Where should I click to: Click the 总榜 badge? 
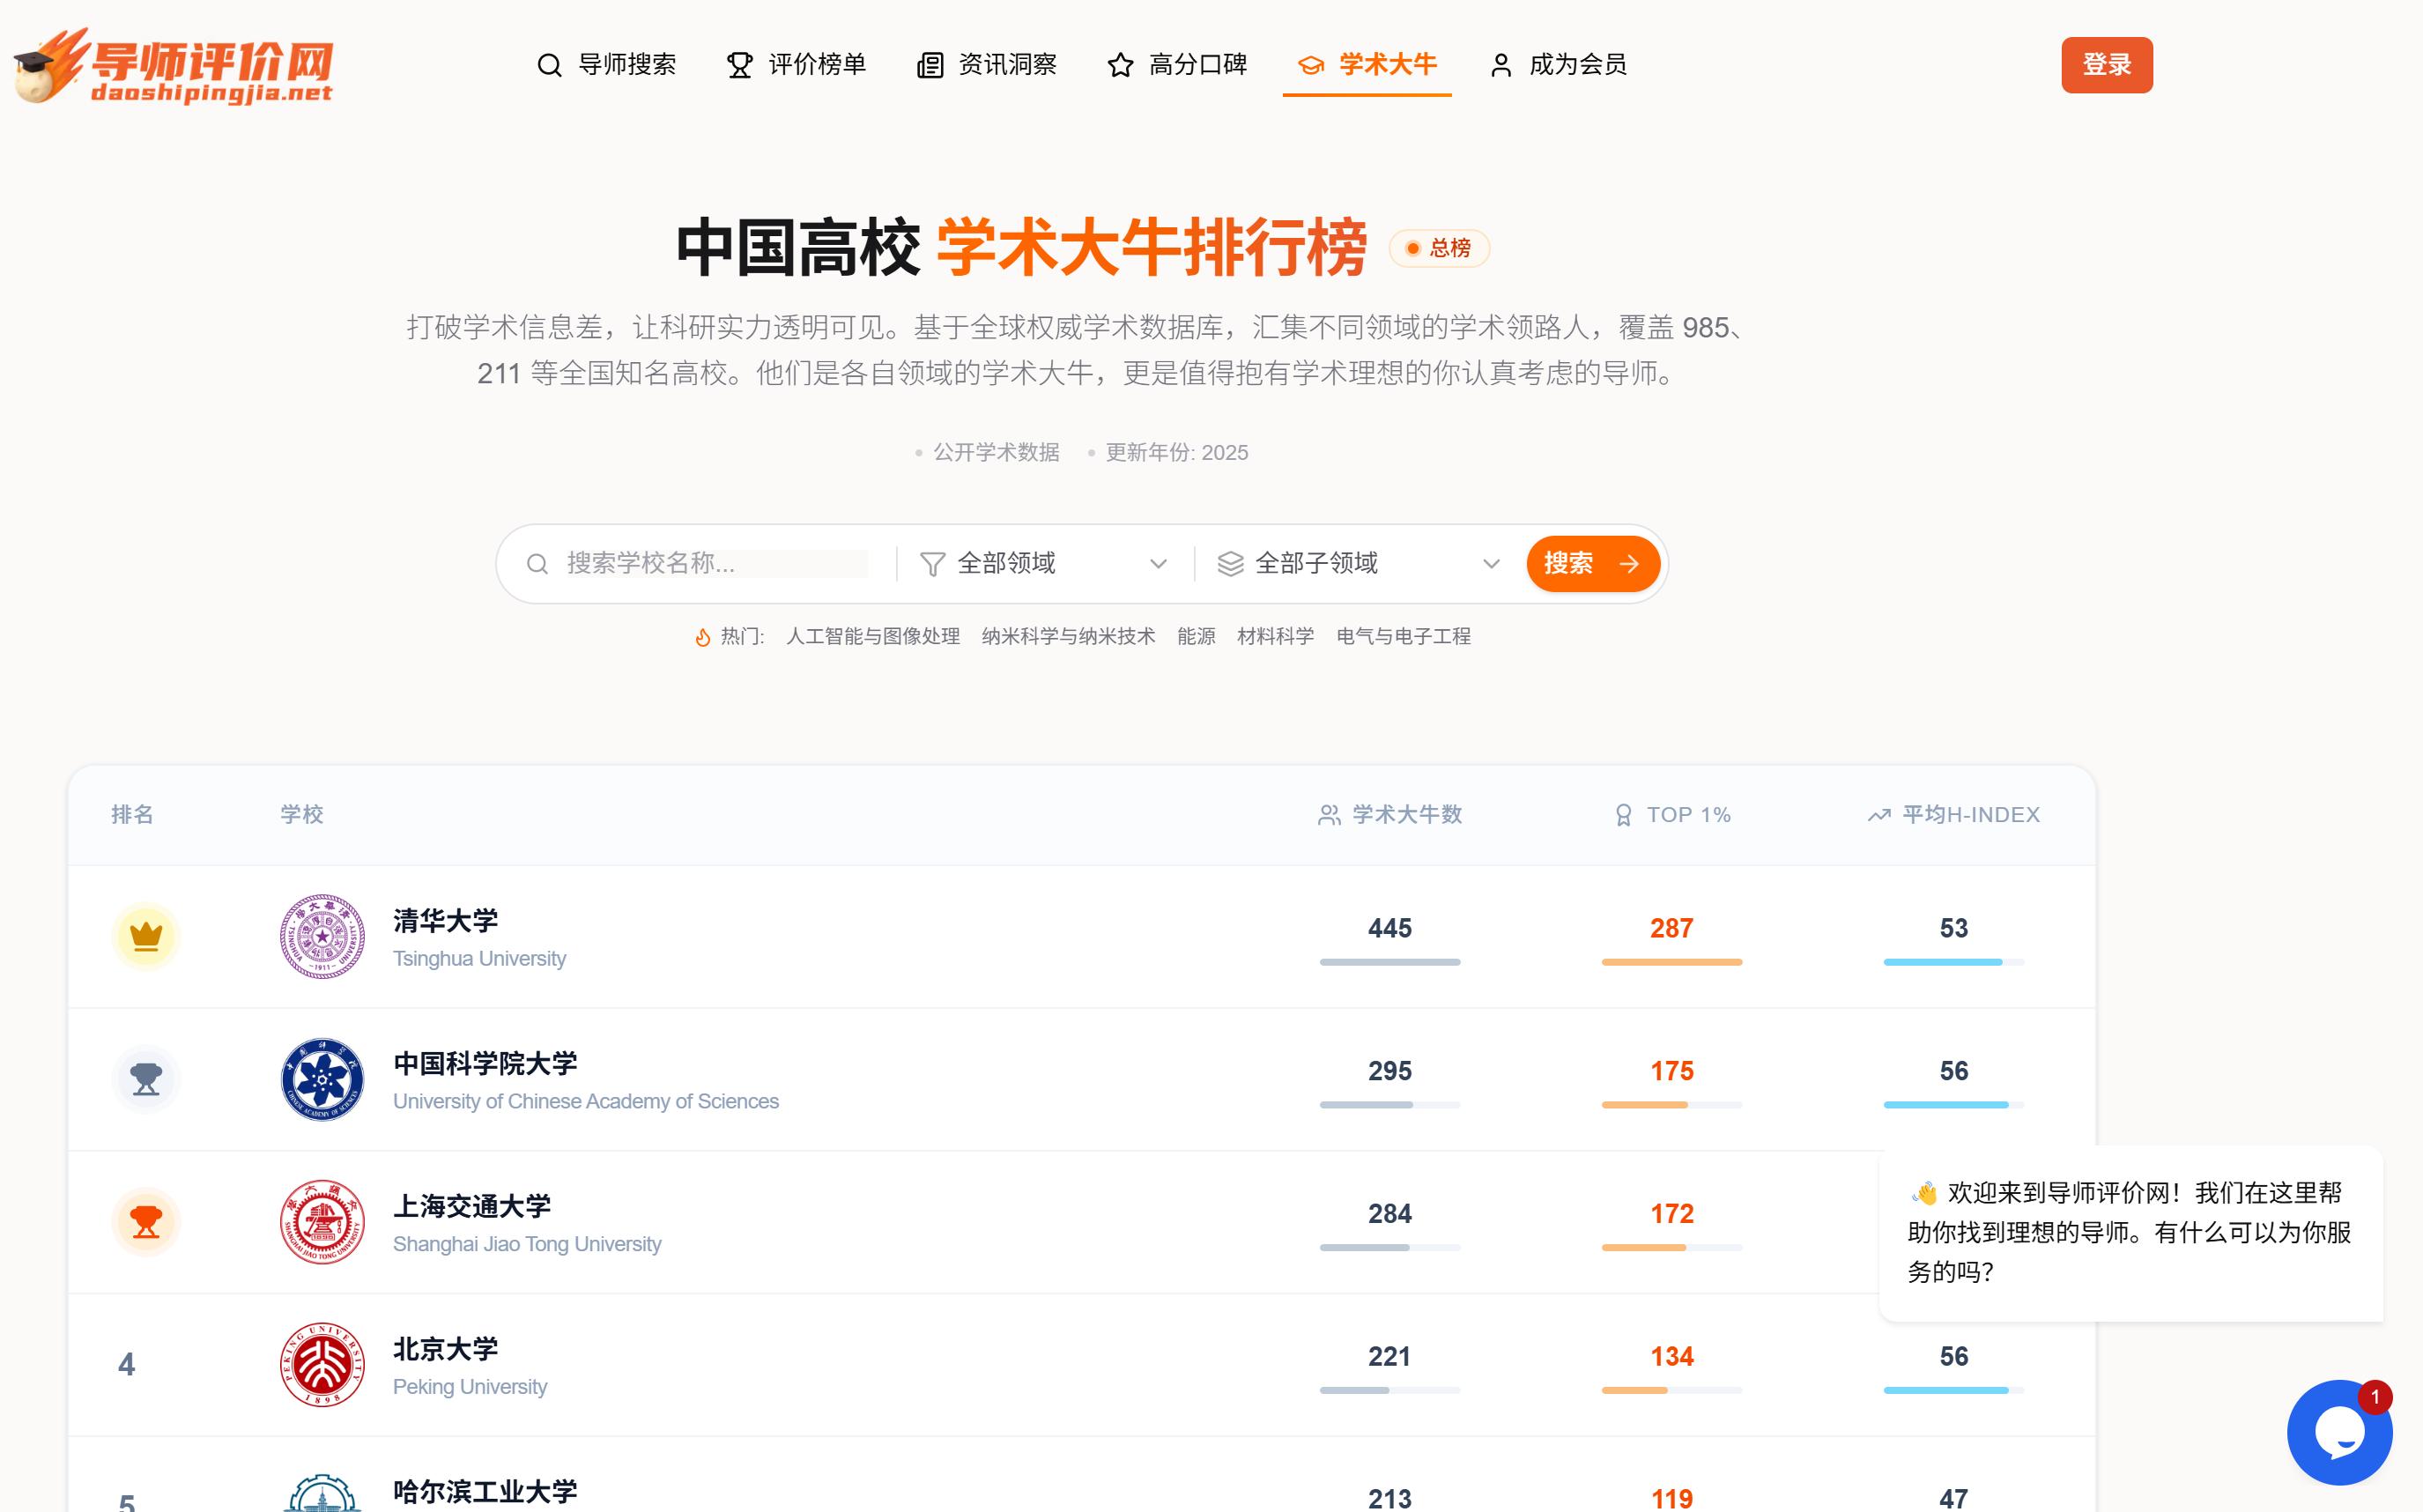pyautogui.click(x=1439, y=248)
